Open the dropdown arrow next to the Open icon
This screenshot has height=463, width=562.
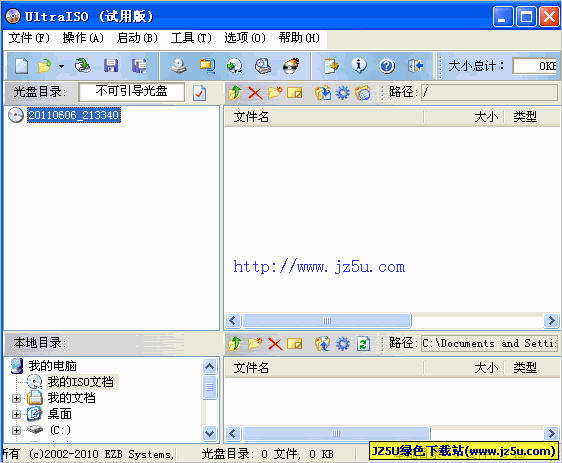point(61,66)
